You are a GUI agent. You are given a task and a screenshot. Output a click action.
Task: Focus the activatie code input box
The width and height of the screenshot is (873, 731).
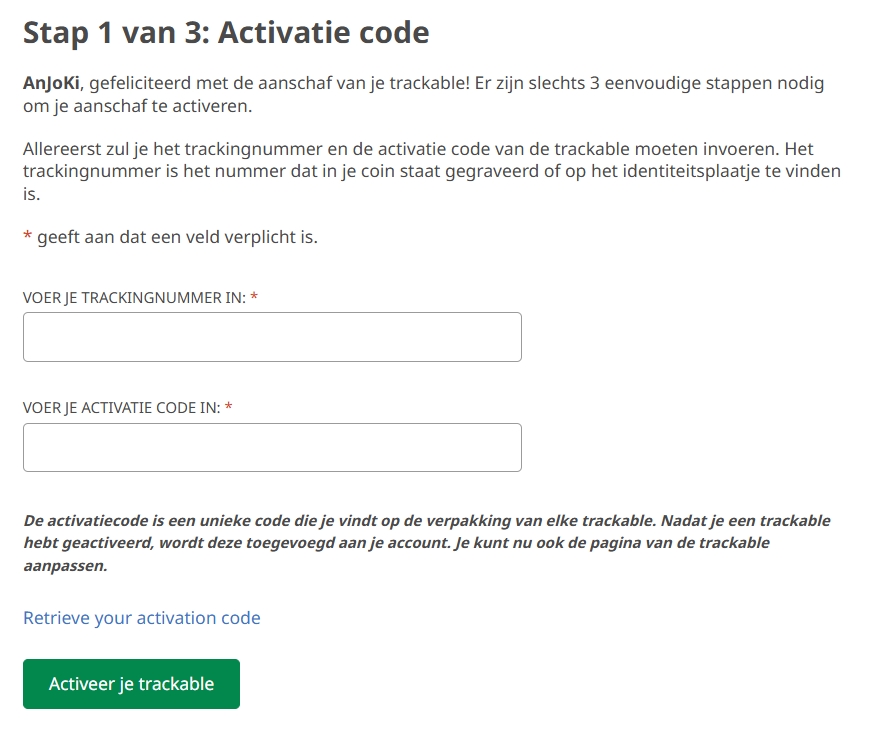tap(271, 447)
